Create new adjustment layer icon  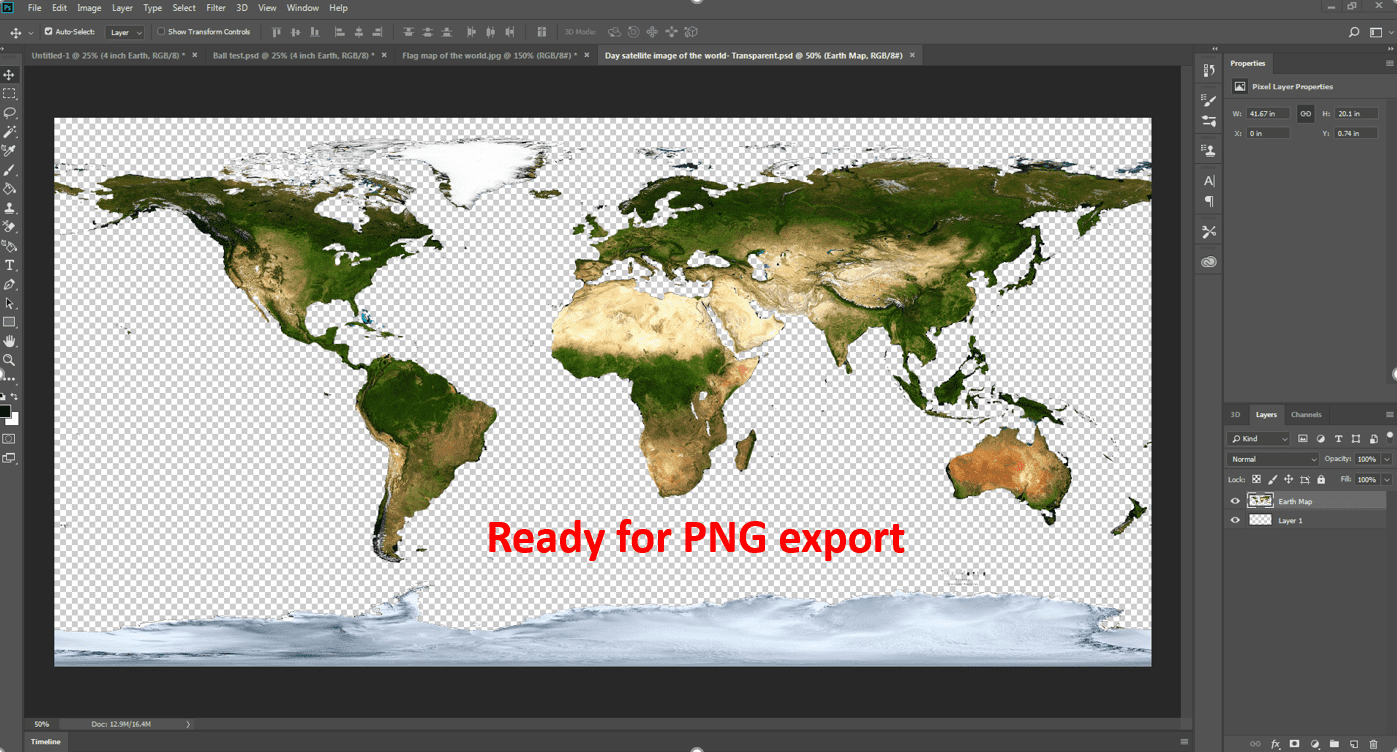[1315, 744]
